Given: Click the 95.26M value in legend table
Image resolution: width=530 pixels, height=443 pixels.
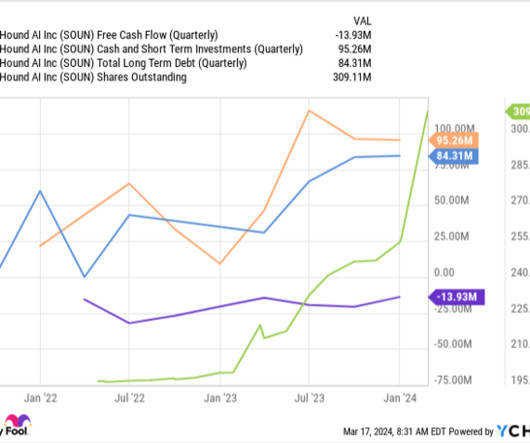Looking at the screenshot, I should click(355, 49).
